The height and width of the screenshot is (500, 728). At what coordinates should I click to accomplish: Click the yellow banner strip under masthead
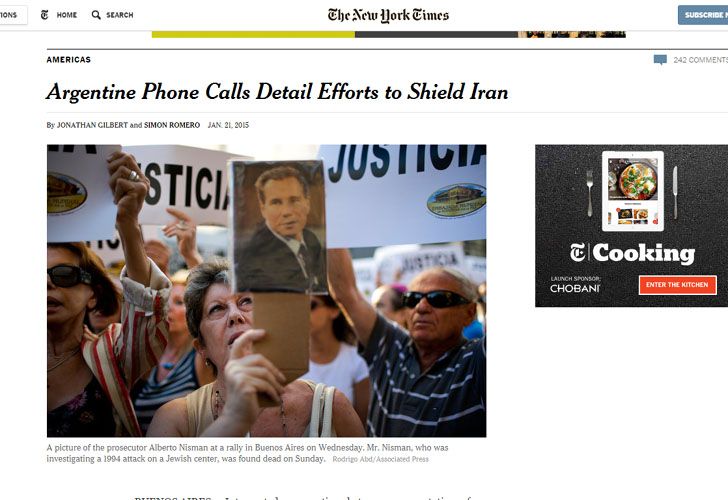pyautogui.click(x=253, y=34)
